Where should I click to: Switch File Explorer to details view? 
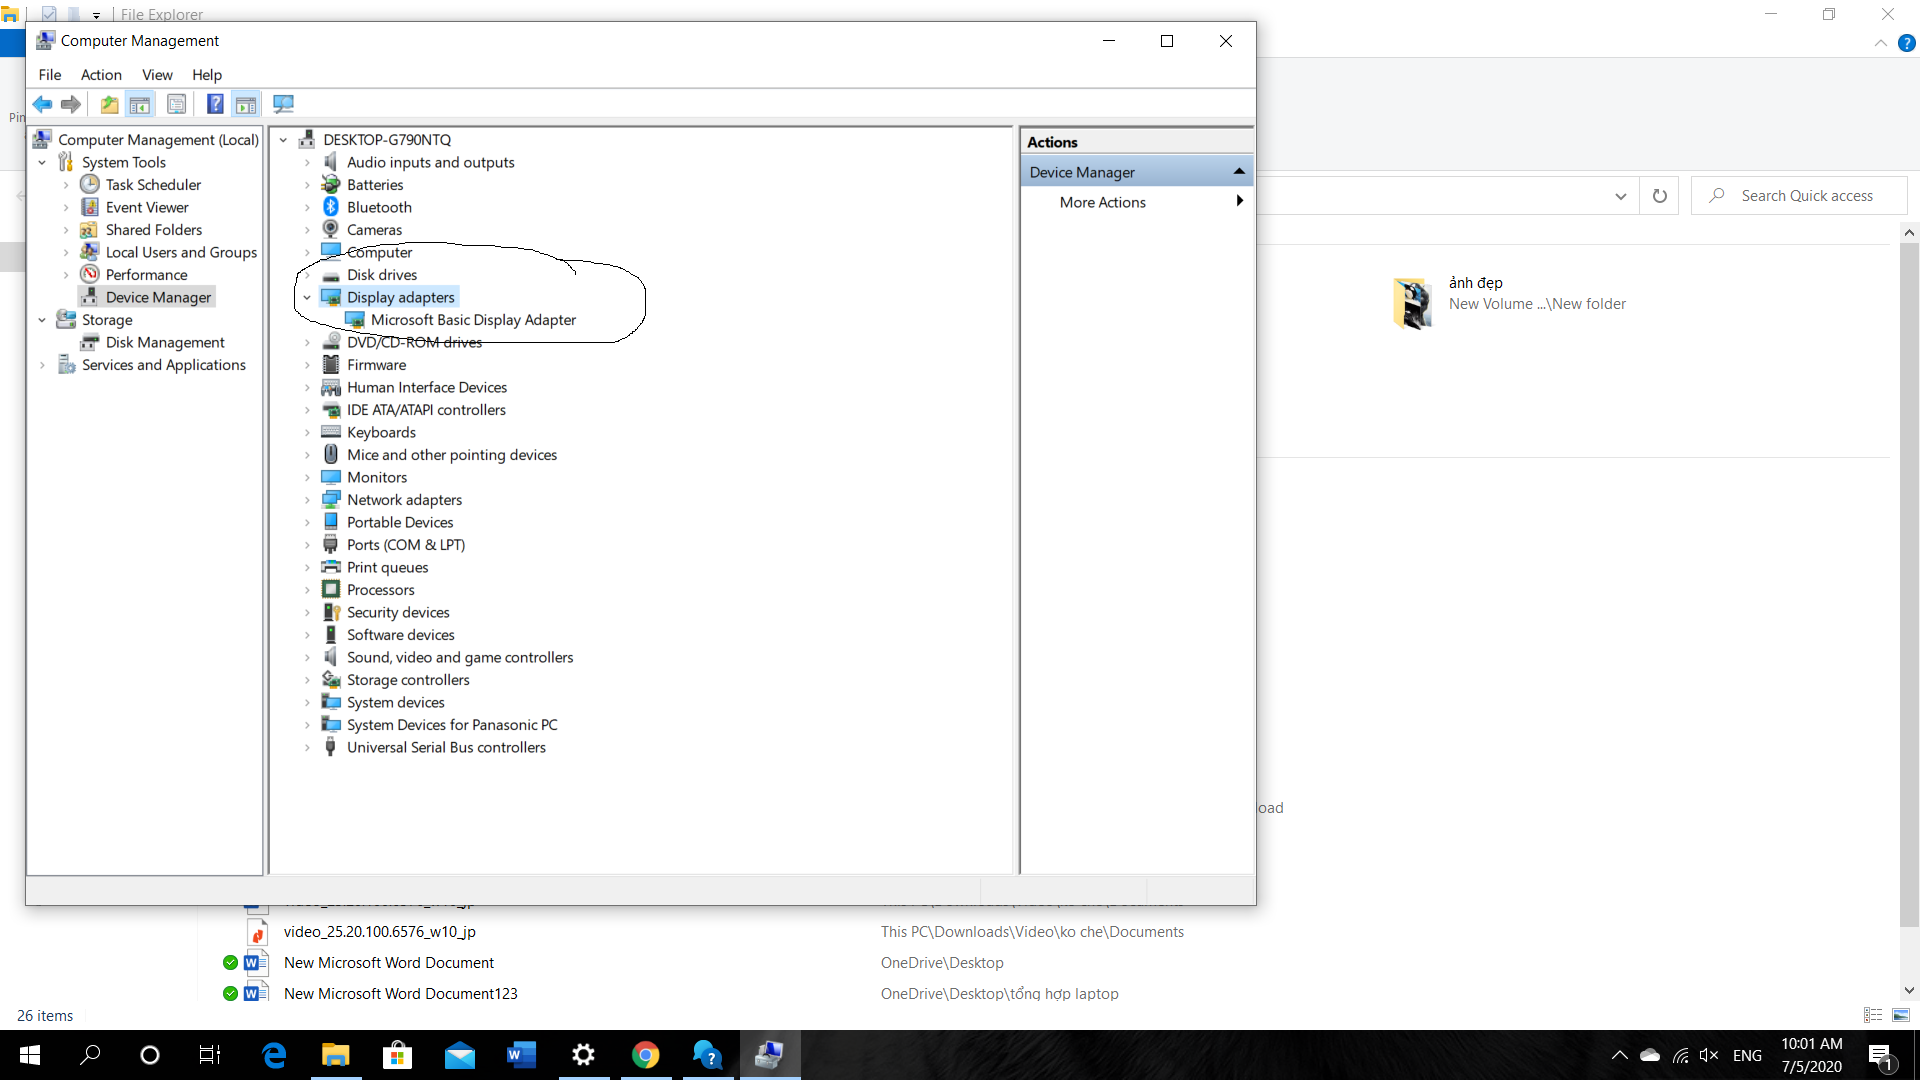(x=1873, y=1015)
